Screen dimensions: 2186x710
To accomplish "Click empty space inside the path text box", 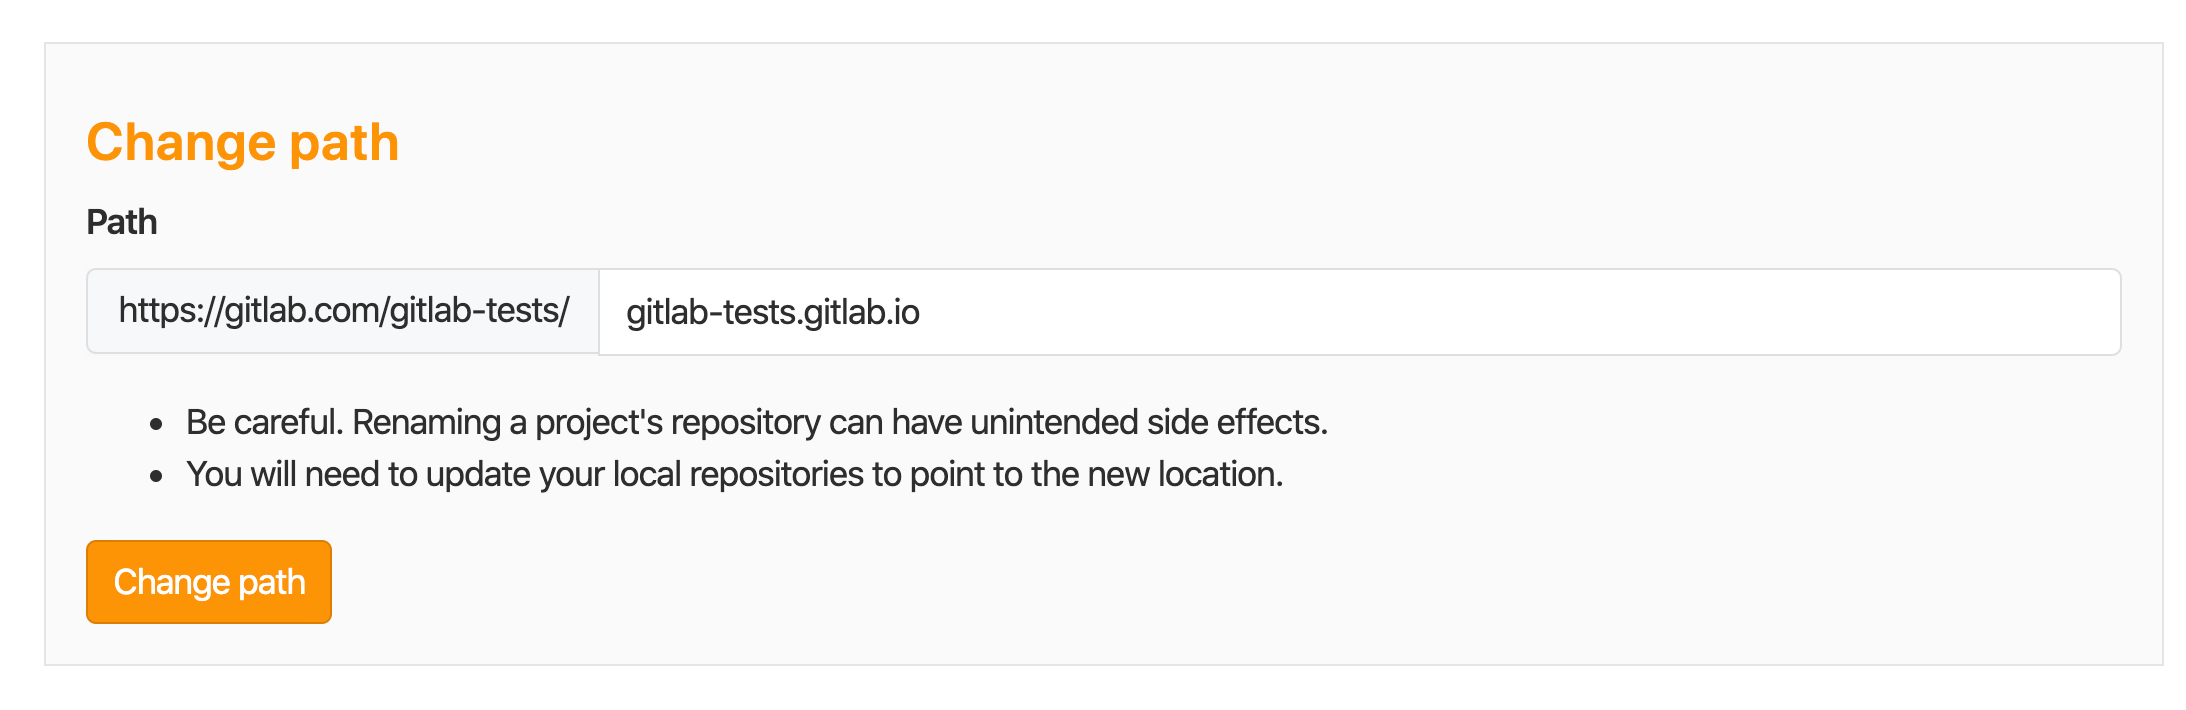I will point(1500,312).
